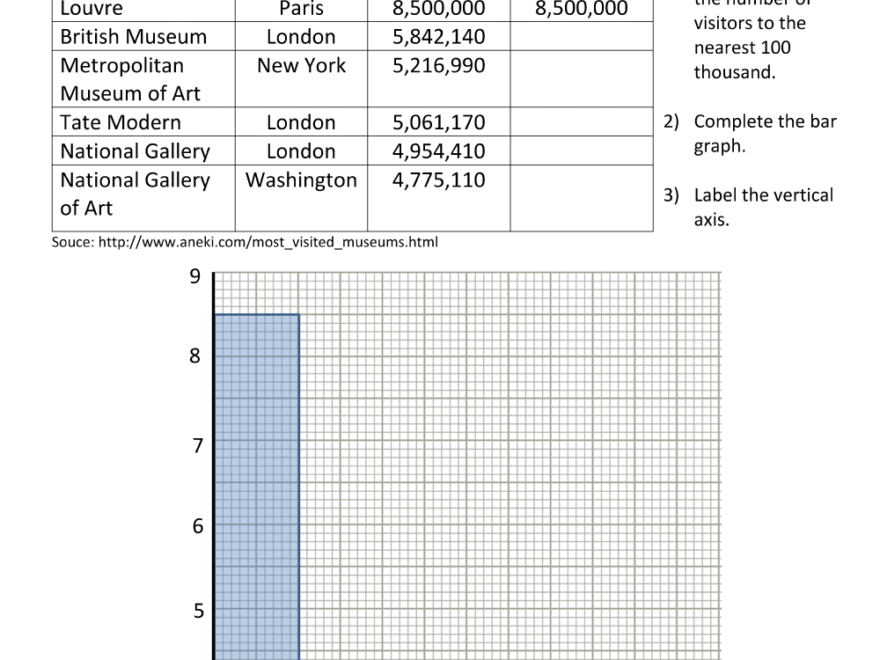The width and height of the screenshot is (880, 660).
Task: Click the aneki.com source URL text
Action: click(268, 242)
